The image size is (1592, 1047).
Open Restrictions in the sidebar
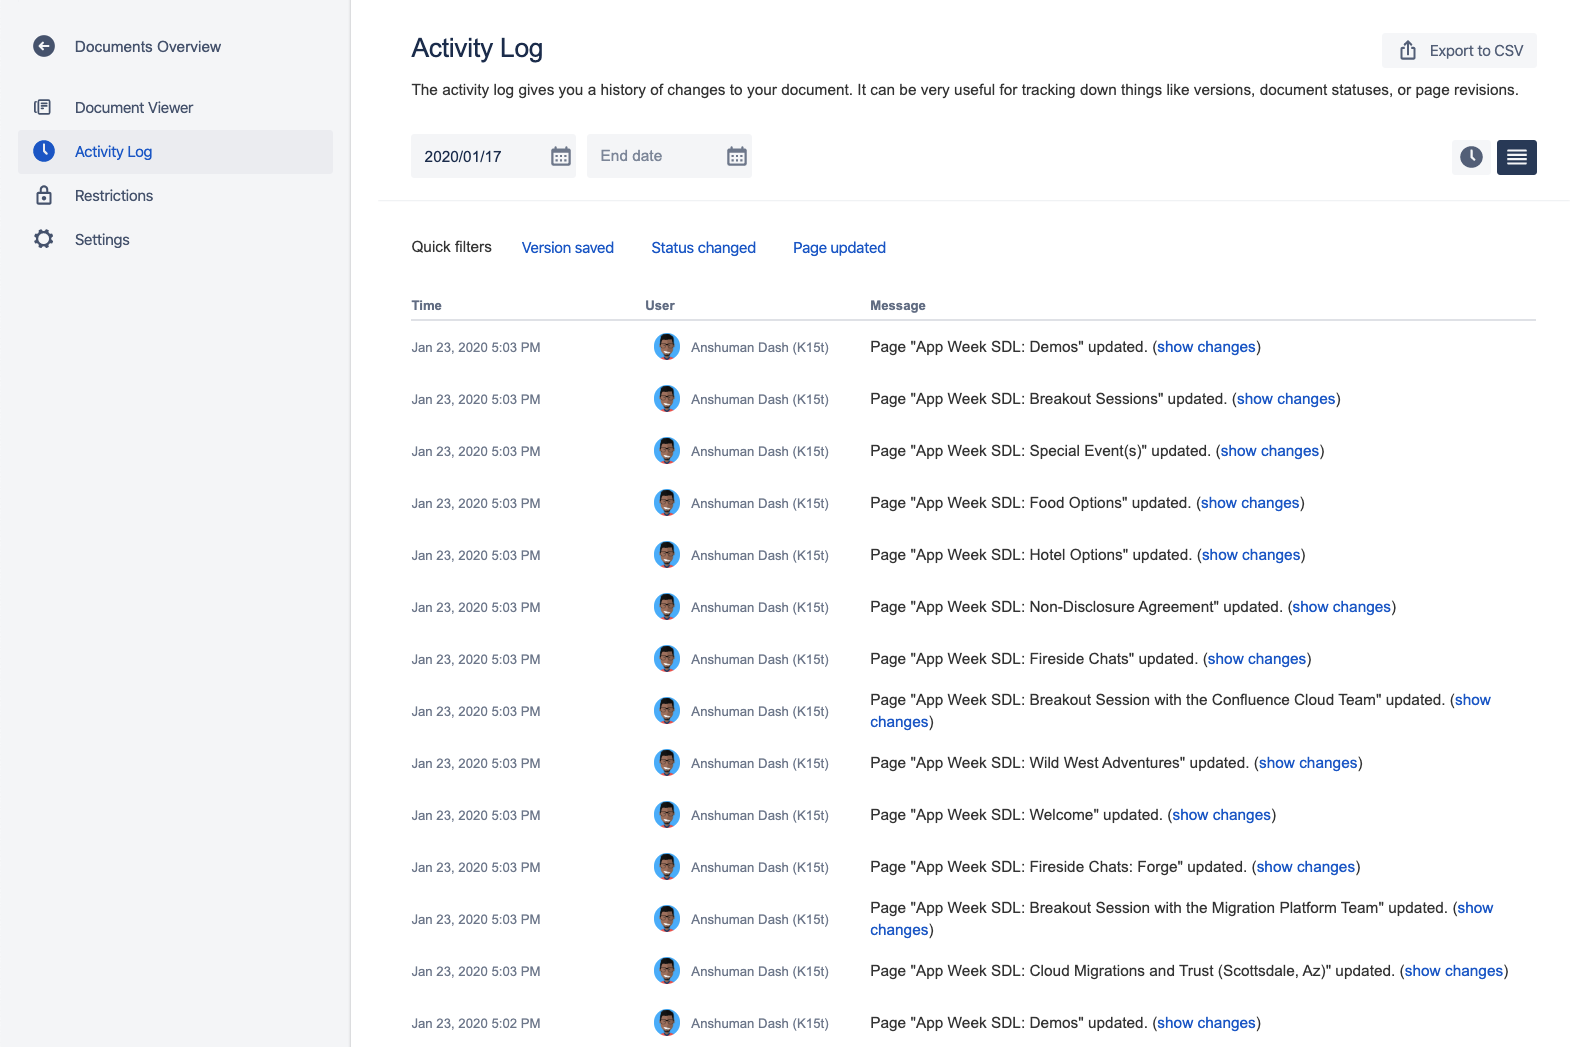[x=114, y=196]
